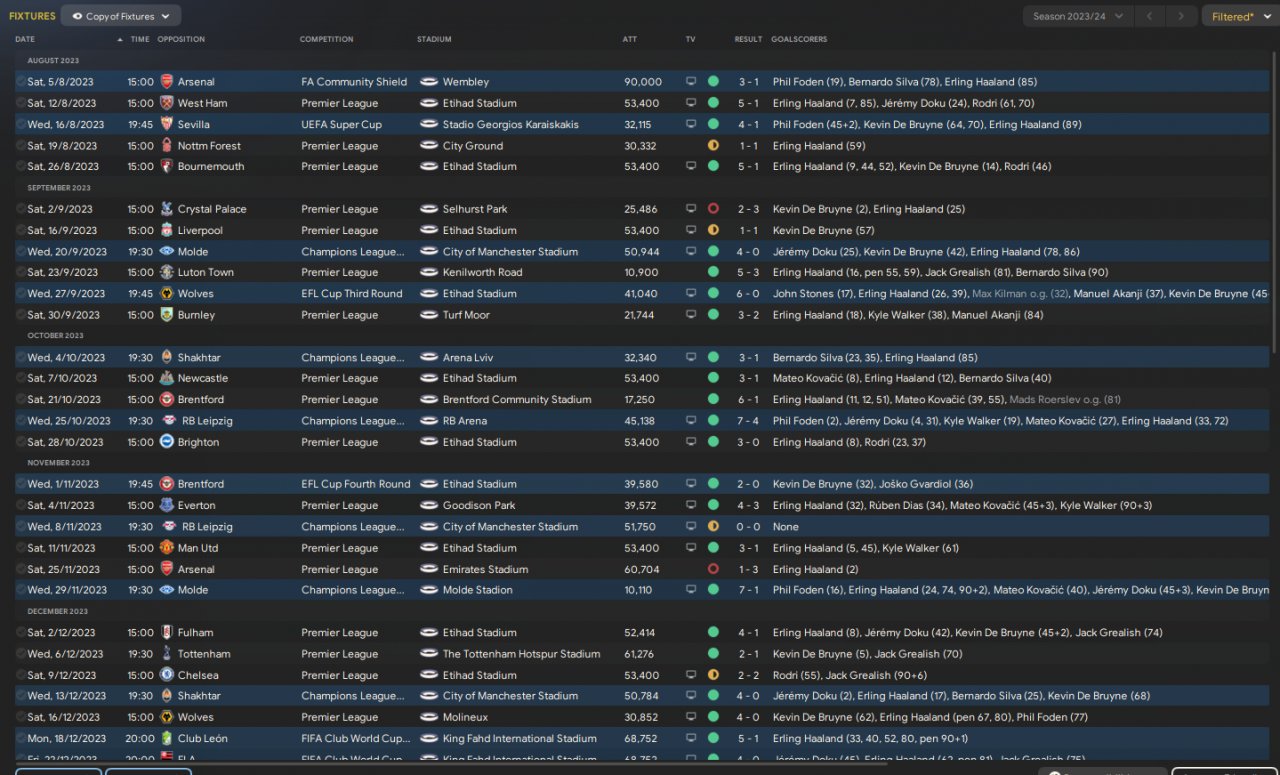Click the Date column sort arrow
This screenshot has width=1280, height=775.
[121, 39]
